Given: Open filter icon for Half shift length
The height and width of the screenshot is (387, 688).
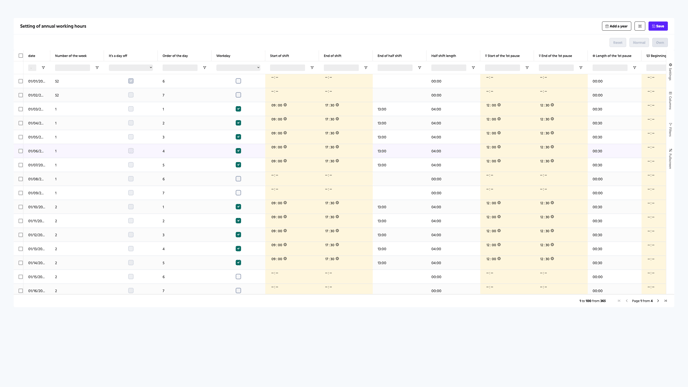Looking at the screenshot, I should click(x=473, y=68).
